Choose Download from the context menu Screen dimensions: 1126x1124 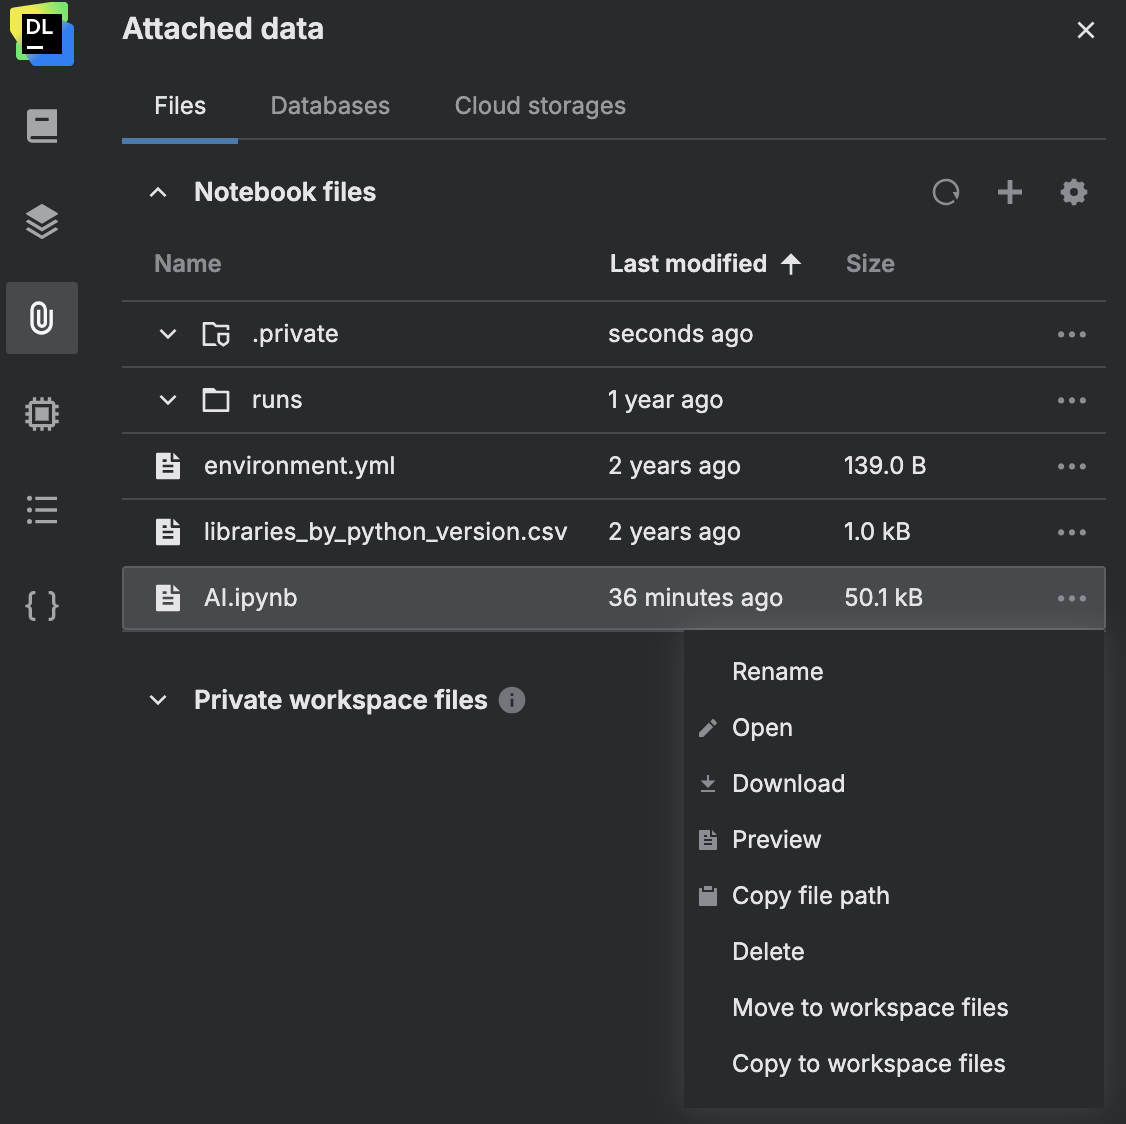click(x=789, y=783)
